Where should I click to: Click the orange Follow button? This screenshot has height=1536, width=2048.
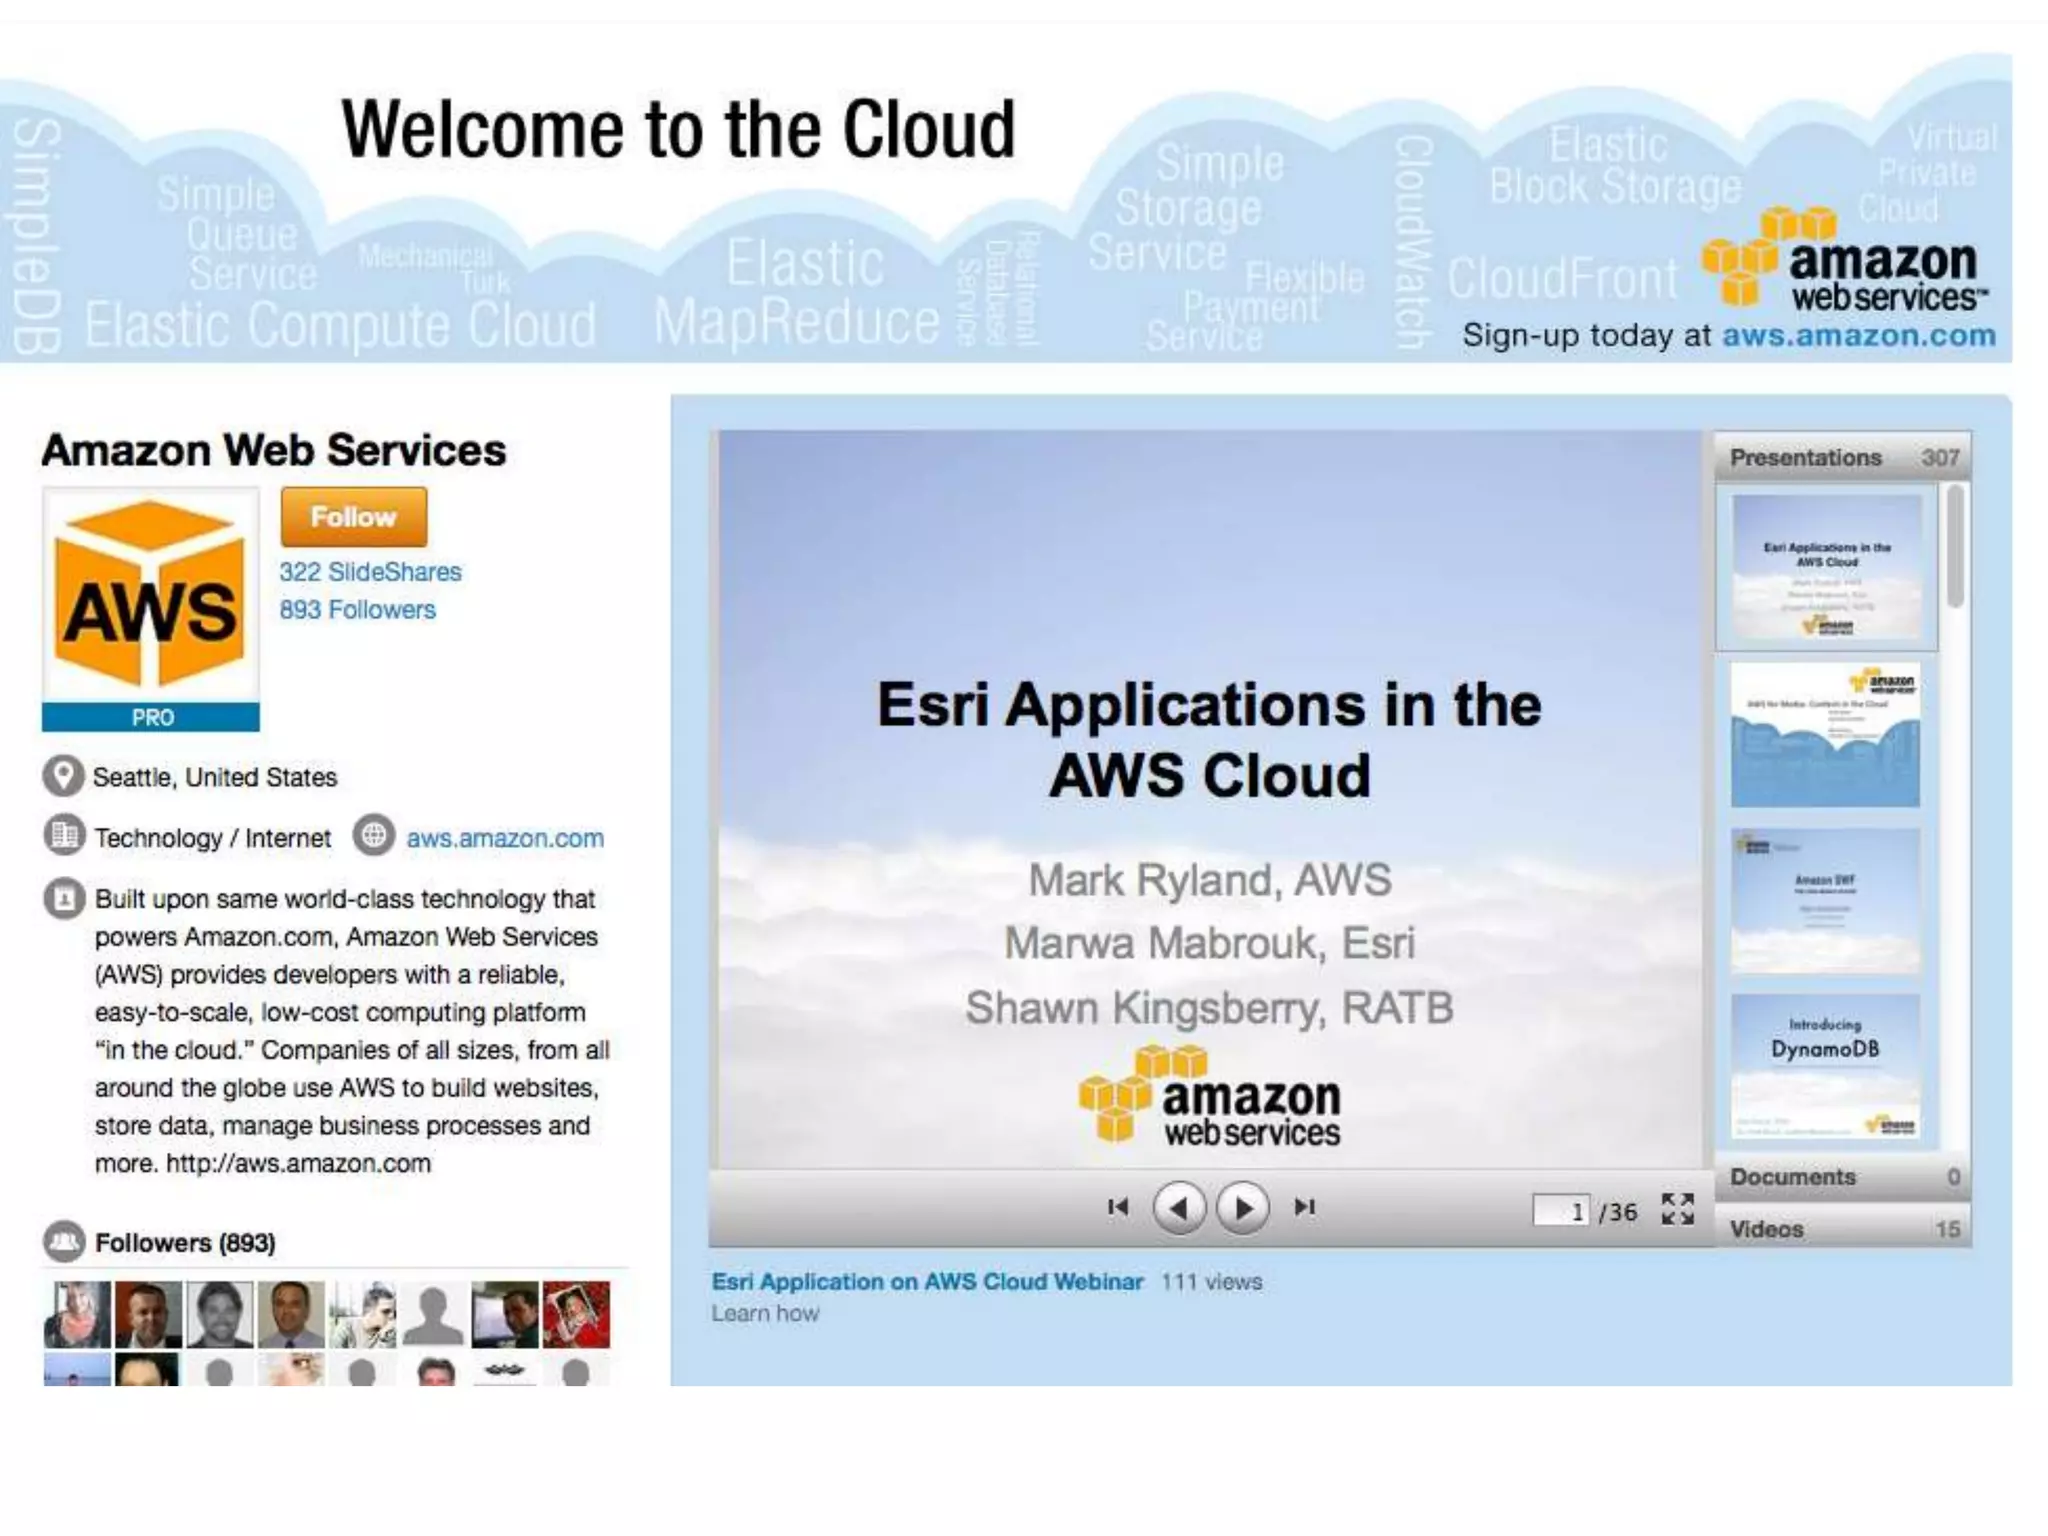click(x=353, y=517)
